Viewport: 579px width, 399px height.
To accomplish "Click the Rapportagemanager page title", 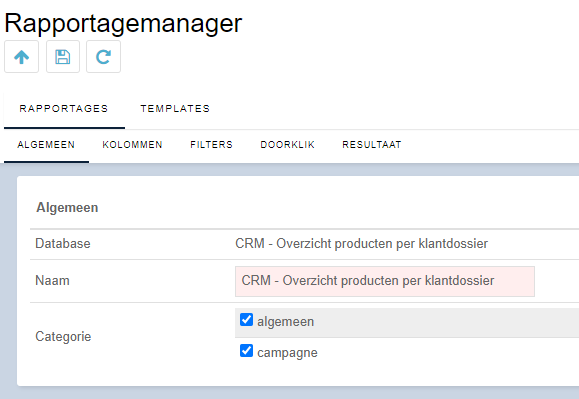I will tap(123, 24).
